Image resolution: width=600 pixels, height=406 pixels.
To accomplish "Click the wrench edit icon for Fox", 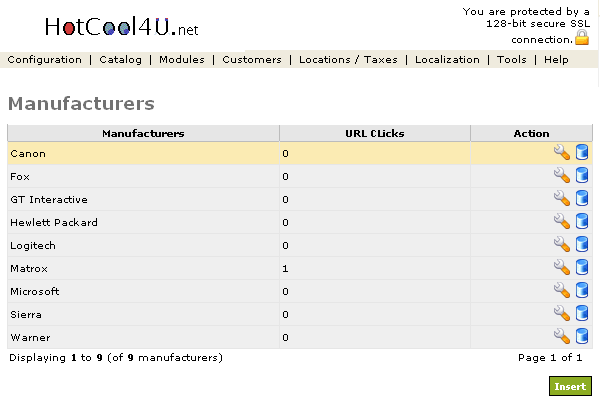I will [562, 176].
